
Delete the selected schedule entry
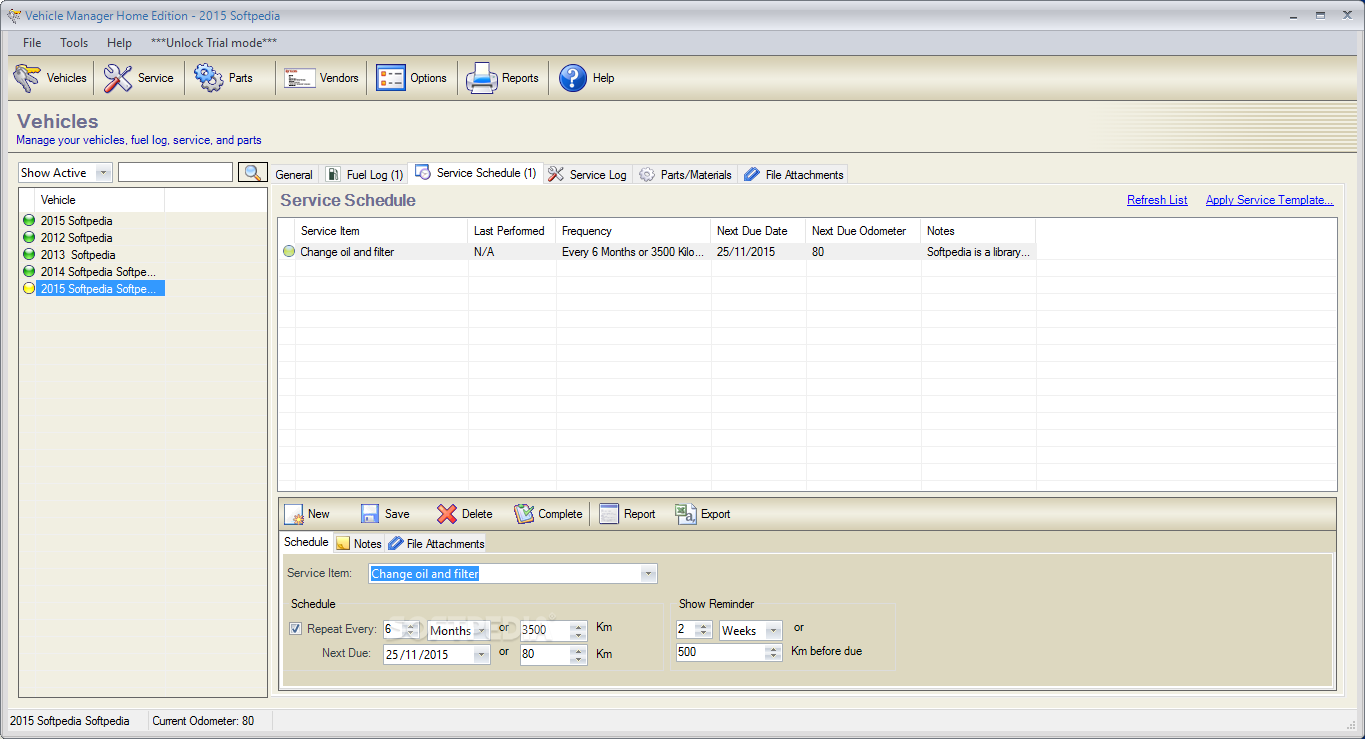[465, 514]
